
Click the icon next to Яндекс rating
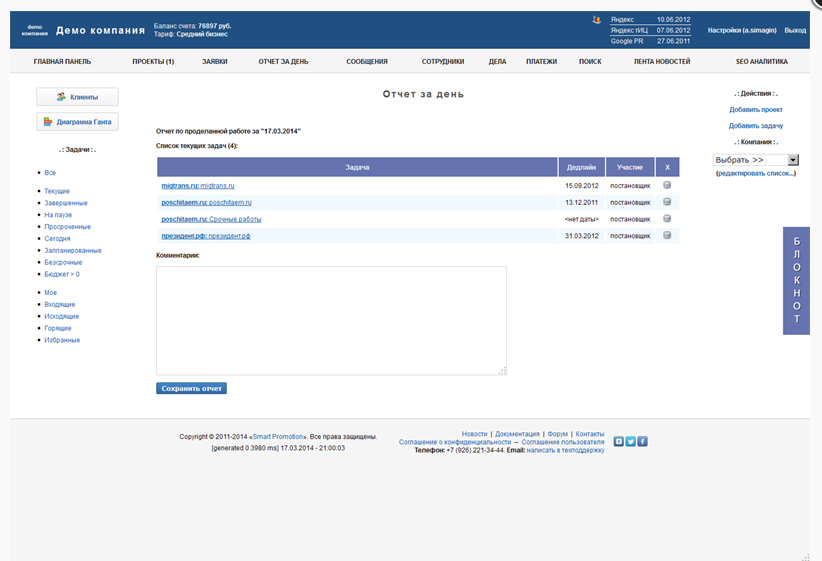pos(597,20)
